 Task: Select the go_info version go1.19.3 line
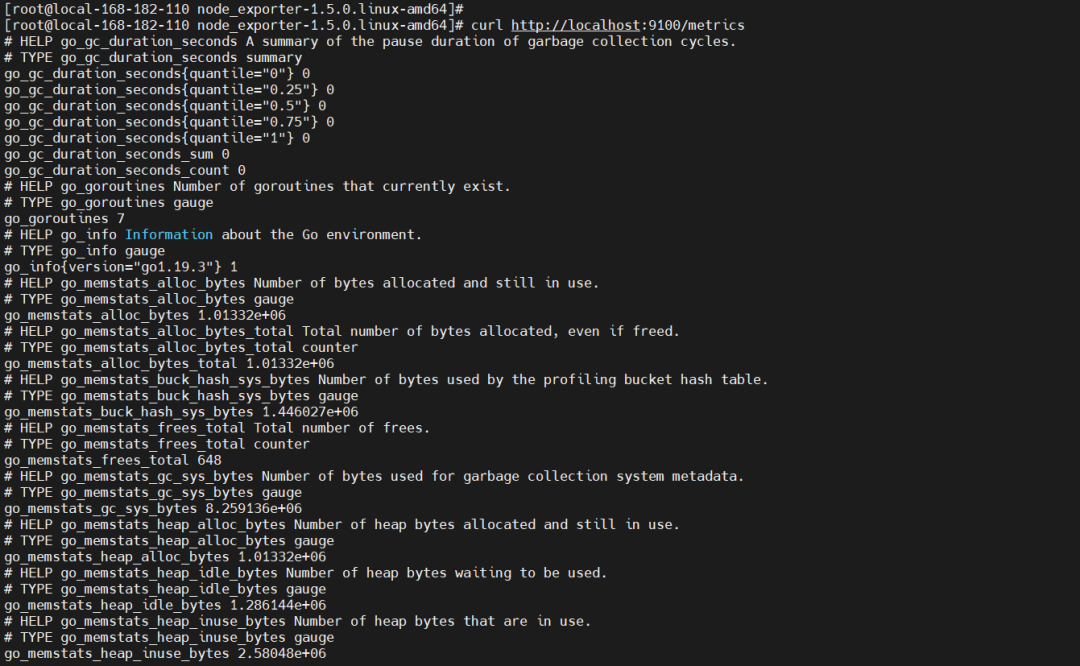(x=121, y=267)
